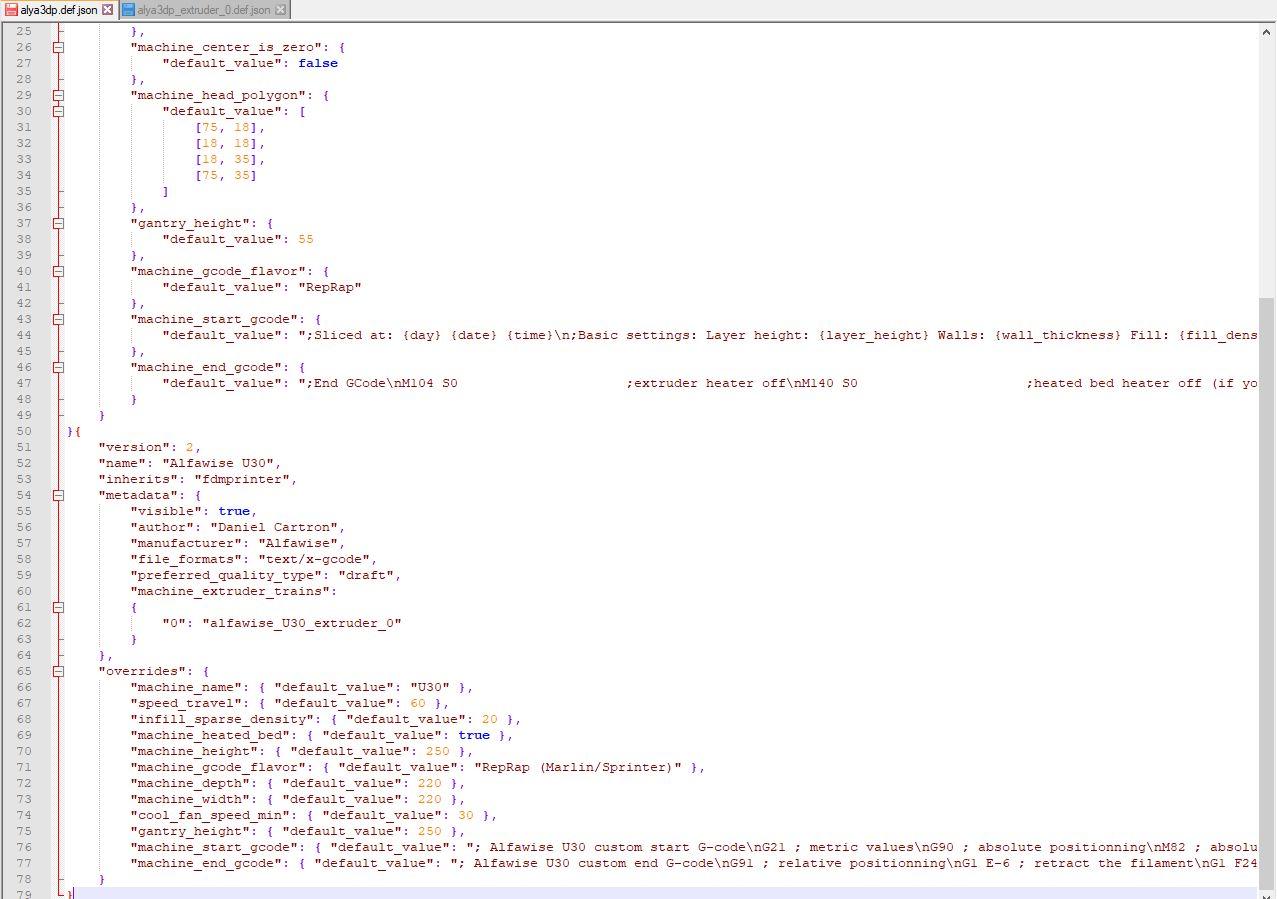Close the alya3dp.def.json tab

(108, 10)
